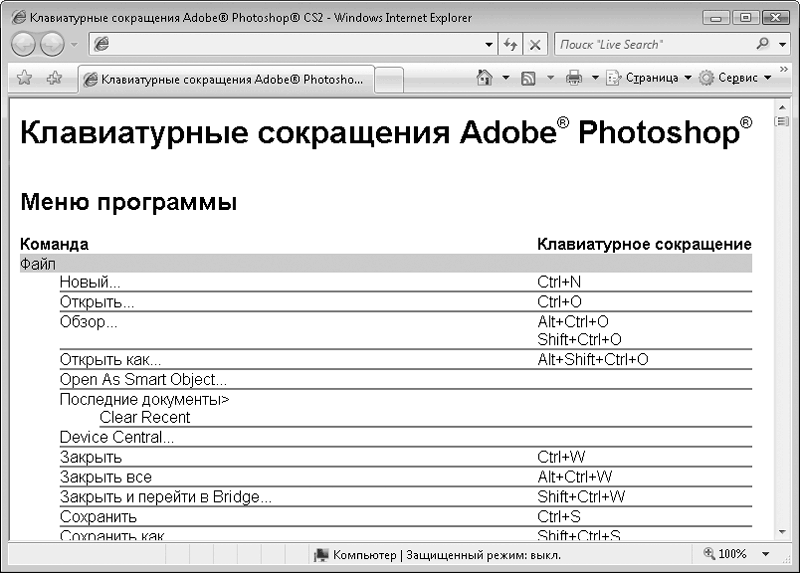Click inside the Live Search field
The image size is (800, 573).
[650, 45]
